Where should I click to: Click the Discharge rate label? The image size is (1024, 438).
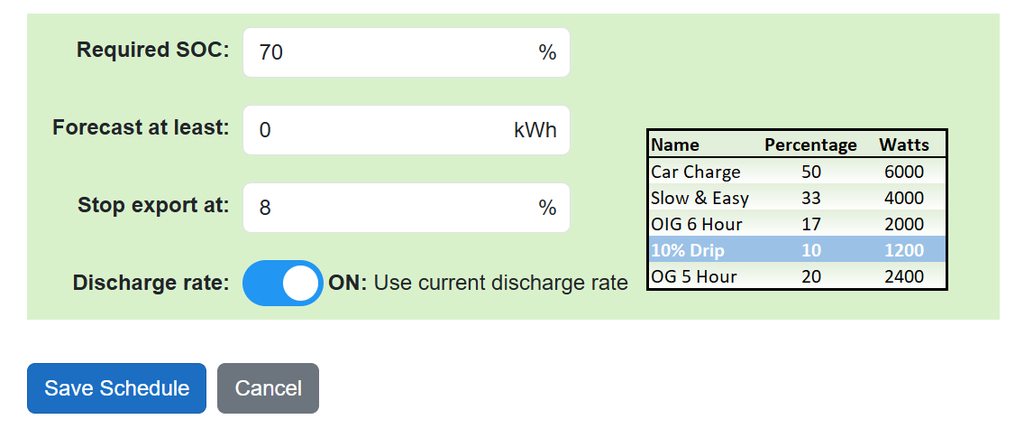[x=151, y=283]
